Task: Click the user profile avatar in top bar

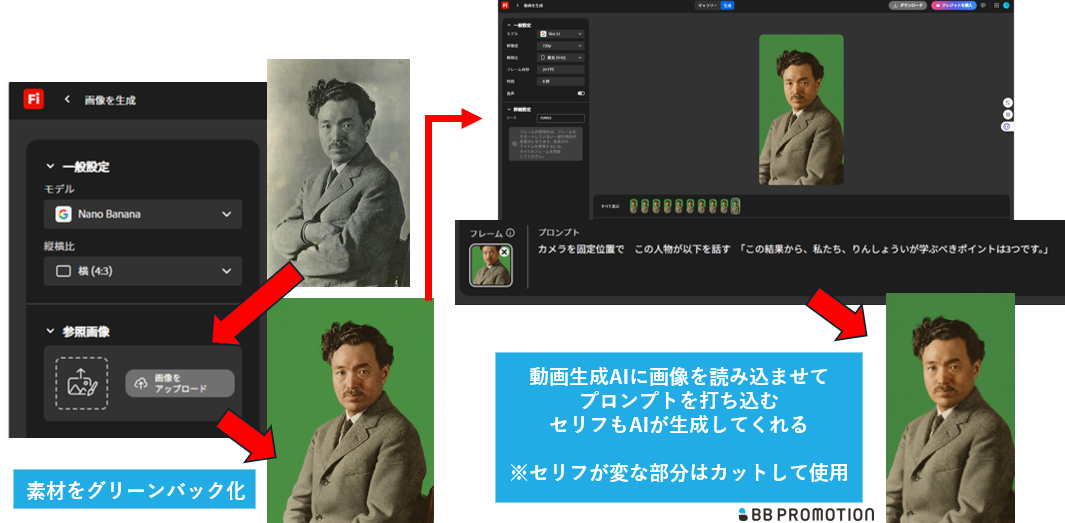Action: tap(1006, 5)
